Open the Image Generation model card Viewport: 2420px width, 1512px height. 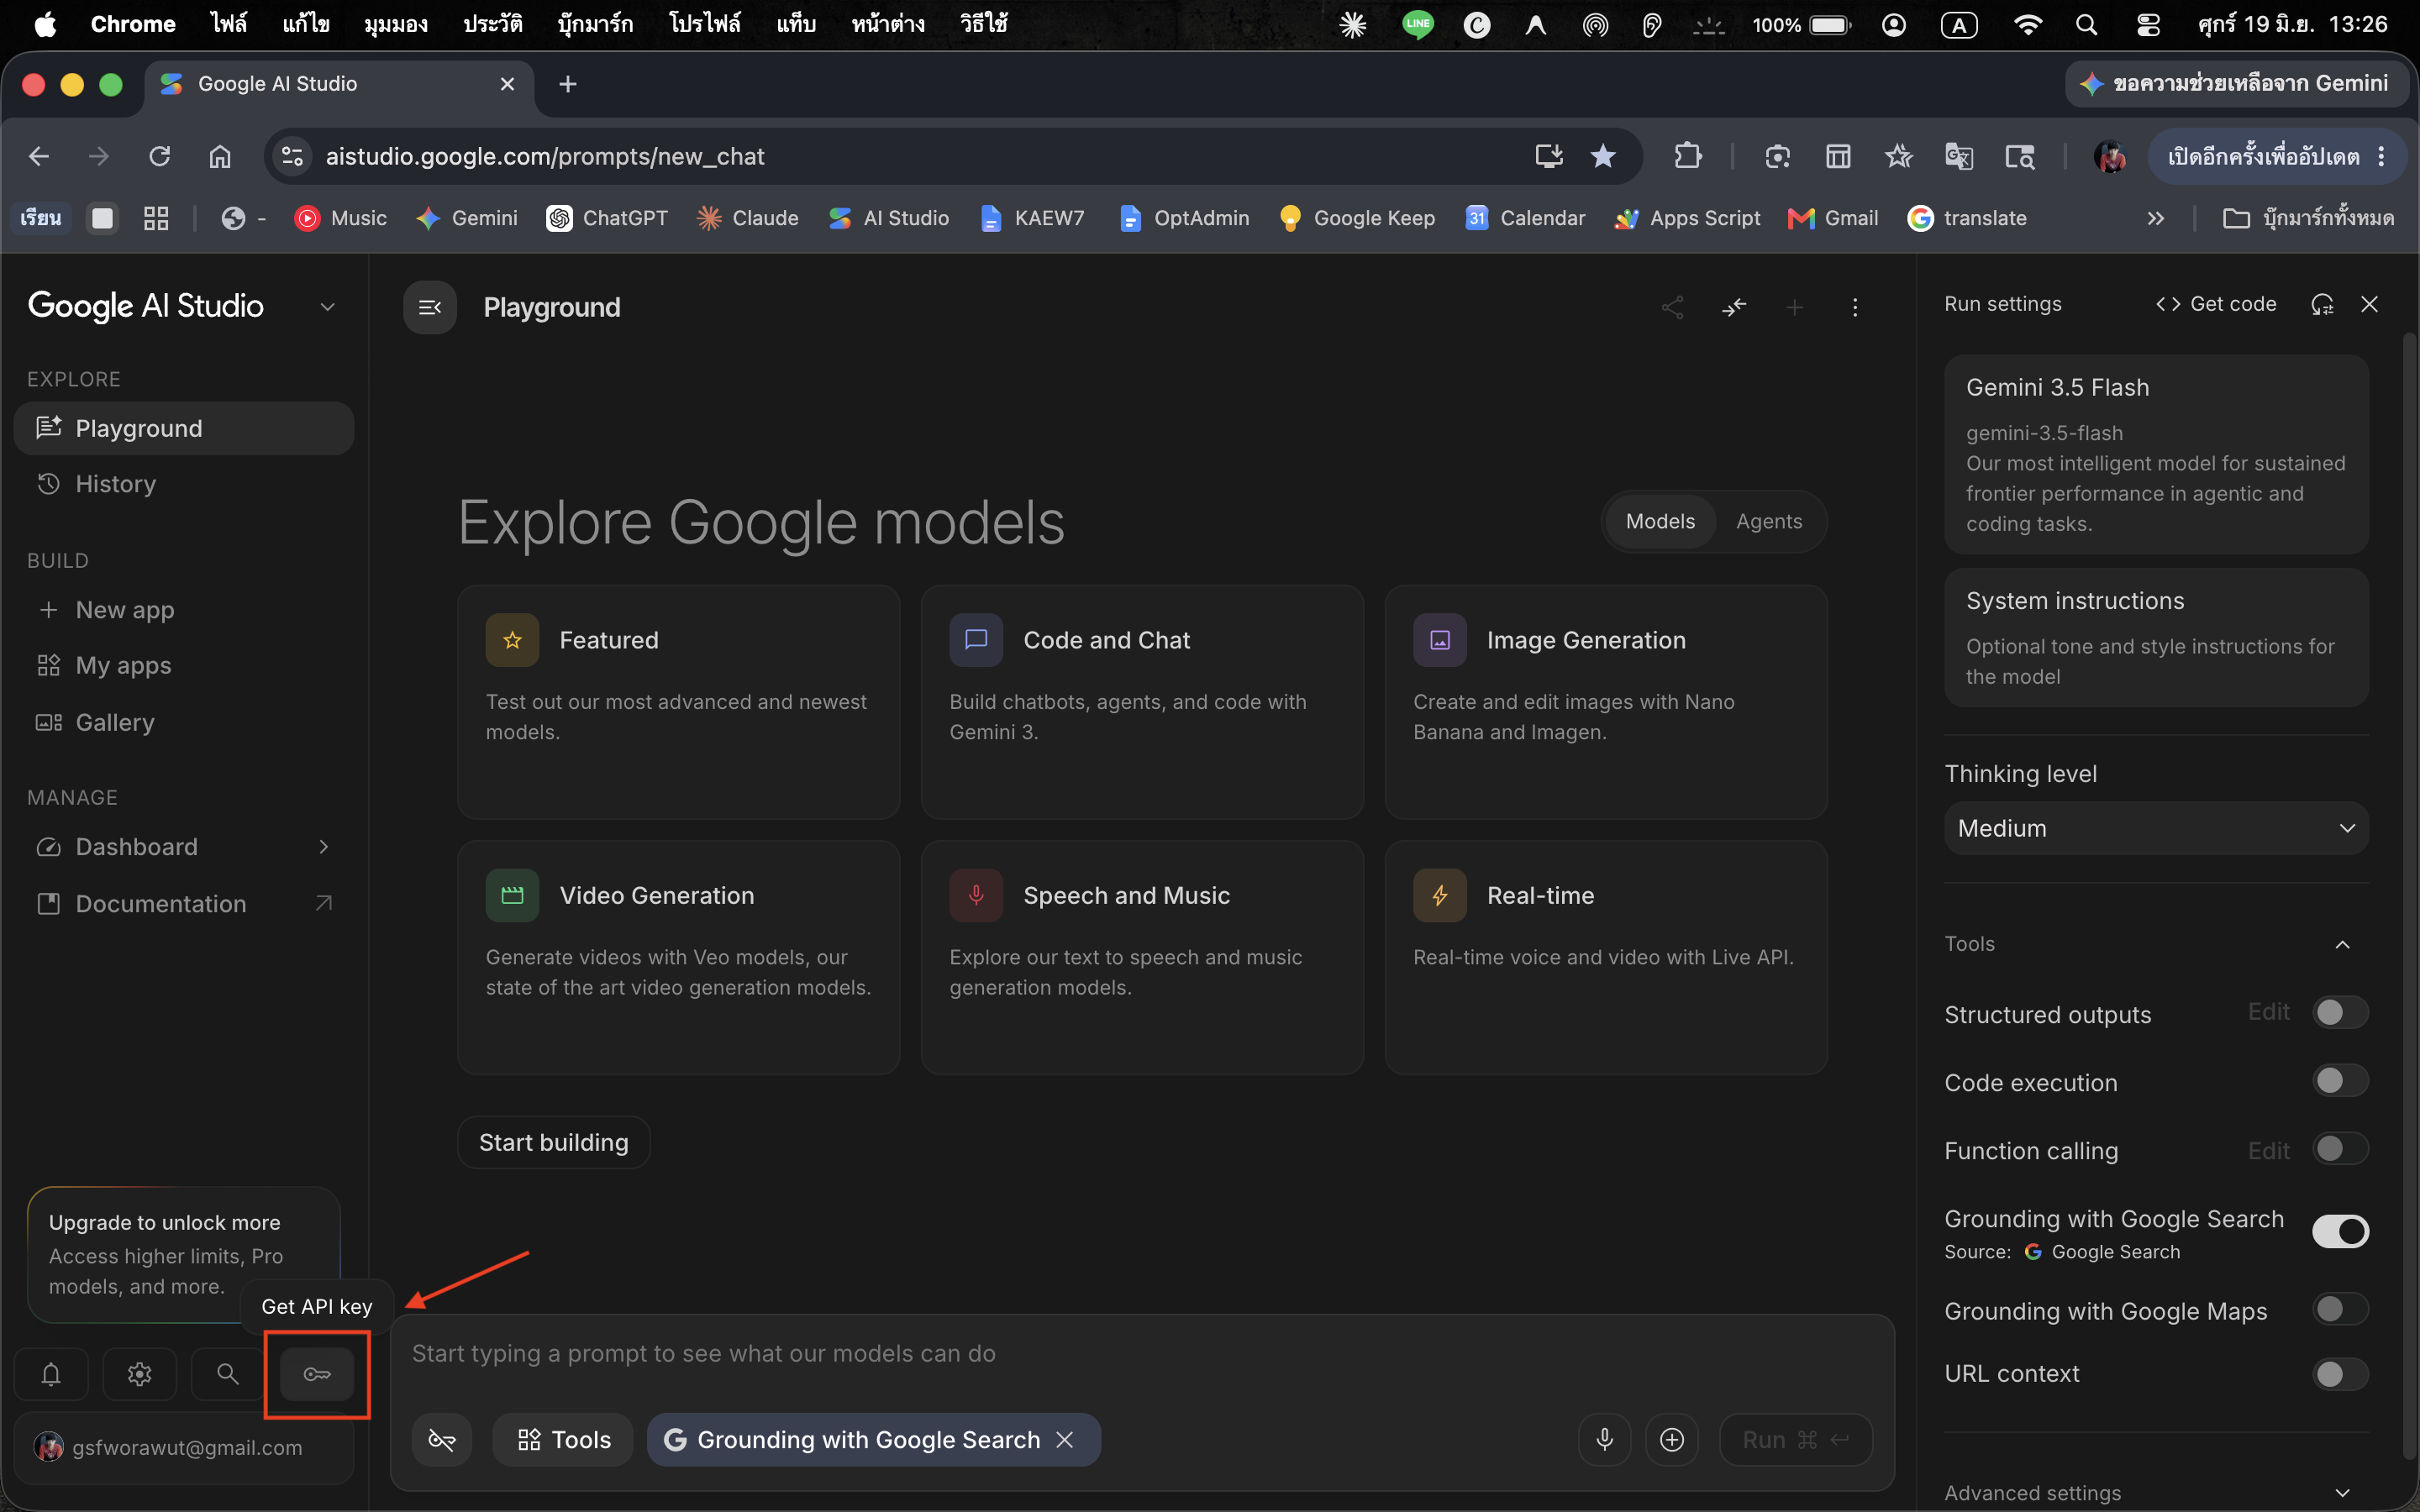pyautogui.click(x=1606, y=702)
